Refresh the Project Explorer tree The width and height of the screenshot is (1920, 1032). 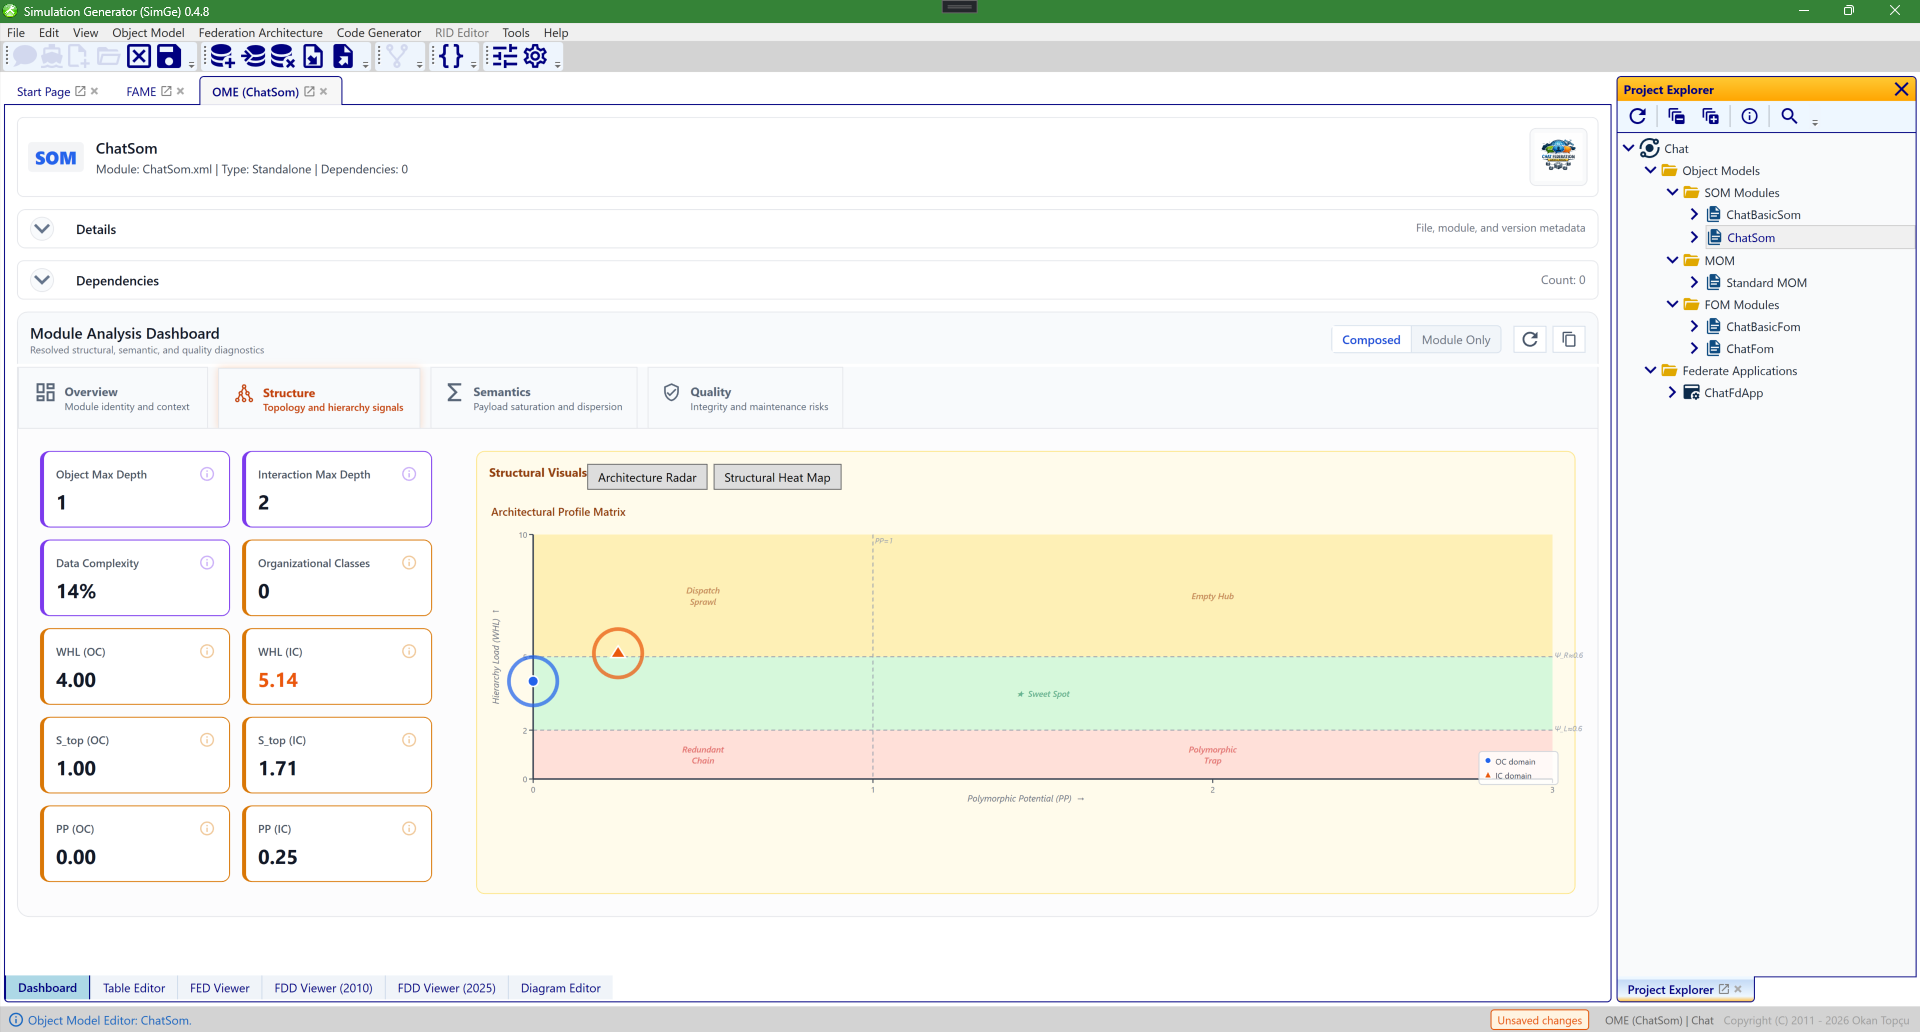[1638, 116]
